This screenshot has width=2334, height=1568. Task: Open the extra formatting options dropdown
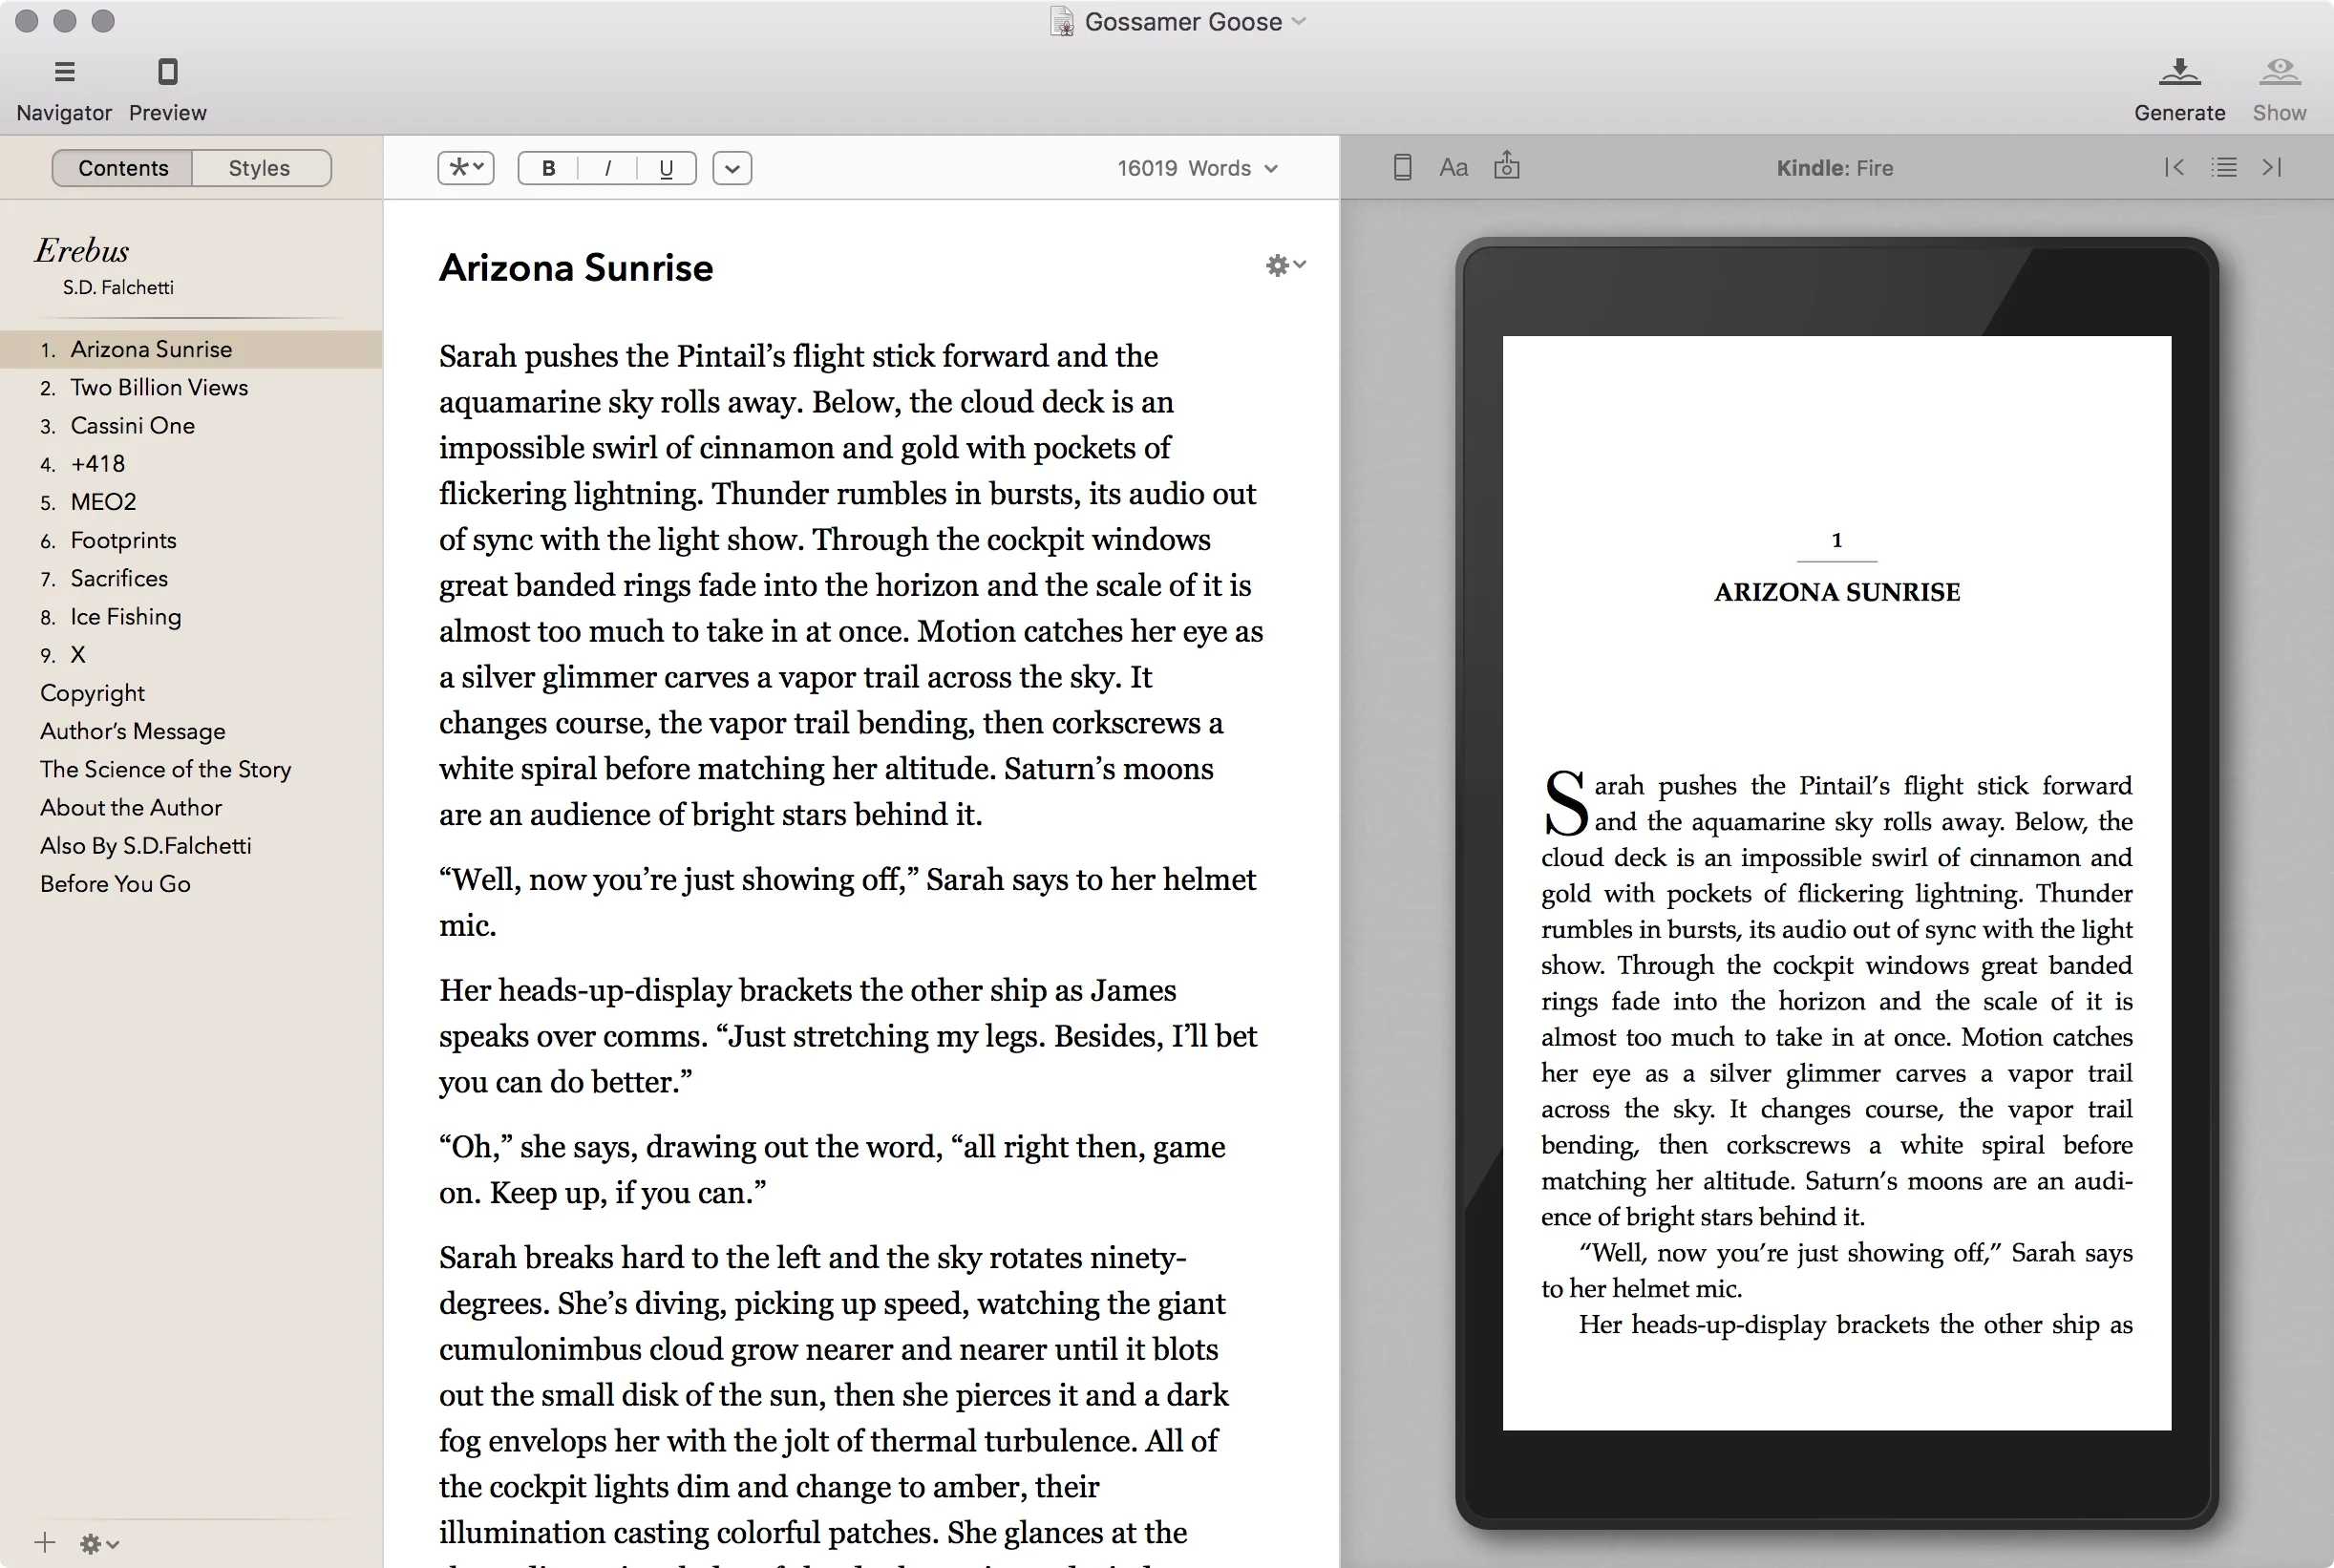(x=732, y=168)
